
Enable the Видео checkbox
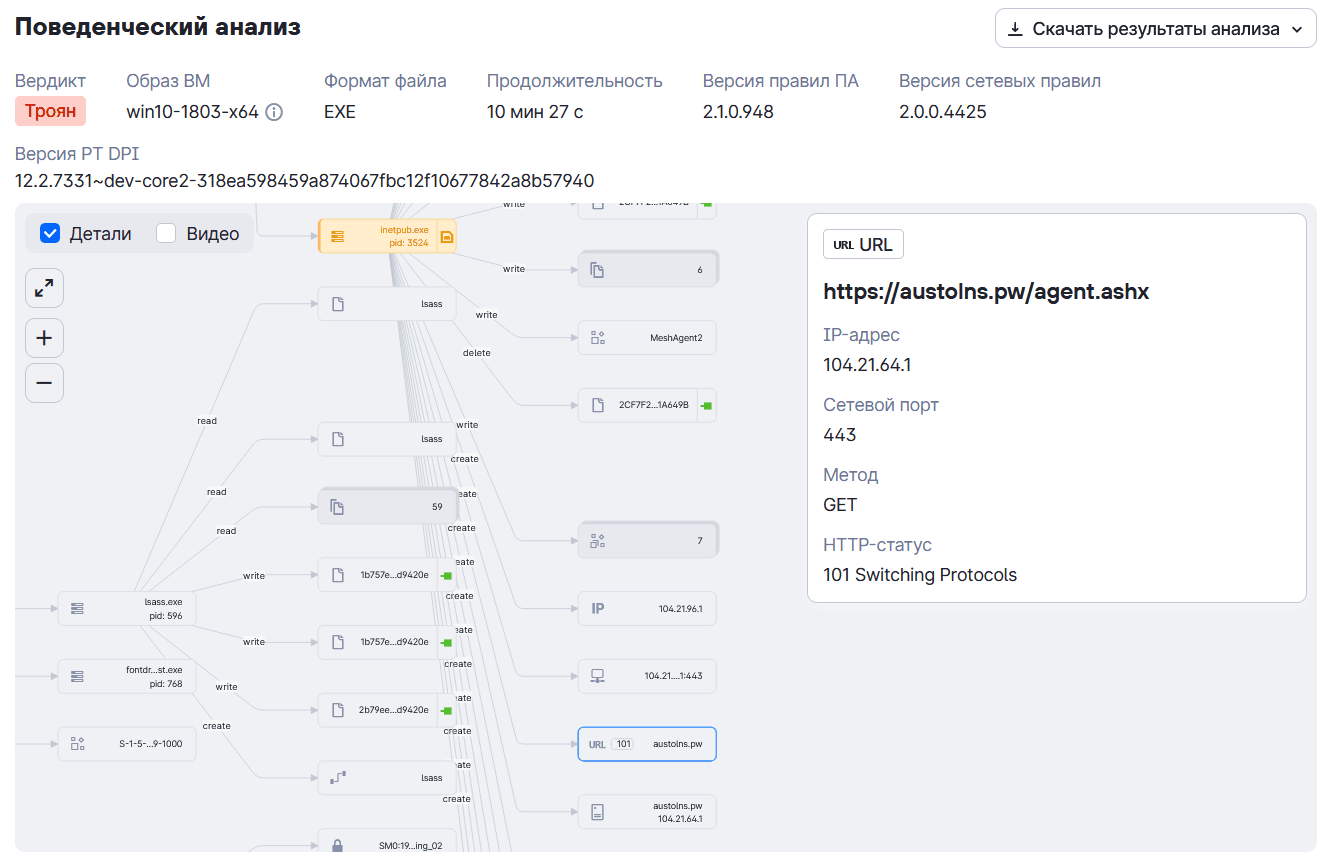166,233
